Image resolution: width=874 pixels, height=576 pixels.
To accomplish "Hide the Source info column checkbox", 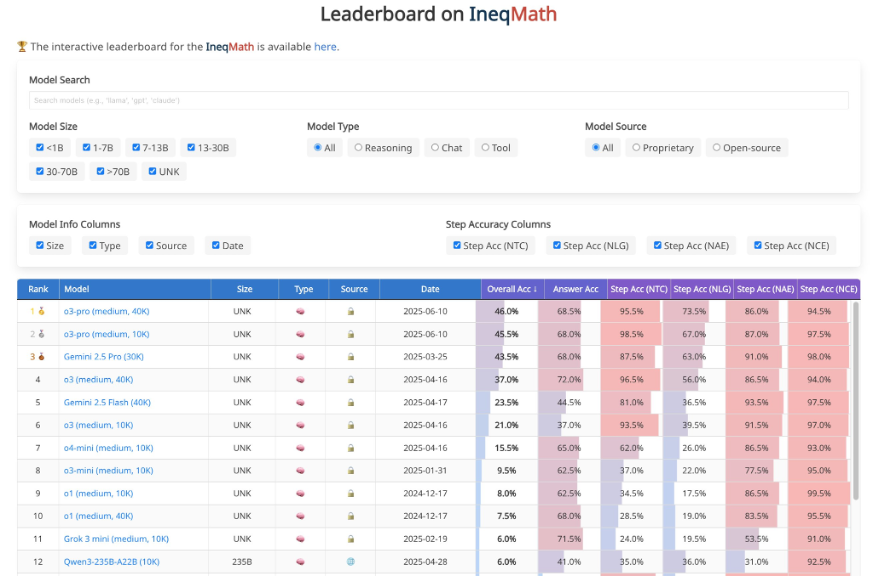I will (x=149, y=245).
